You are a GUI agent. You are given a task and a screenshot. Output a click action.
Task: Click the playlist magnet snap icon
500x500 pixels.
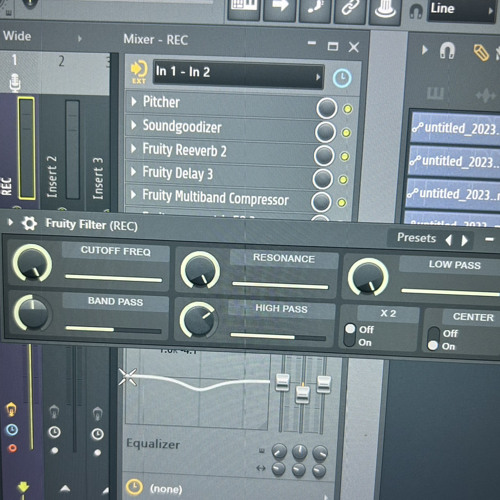point(447,51)
